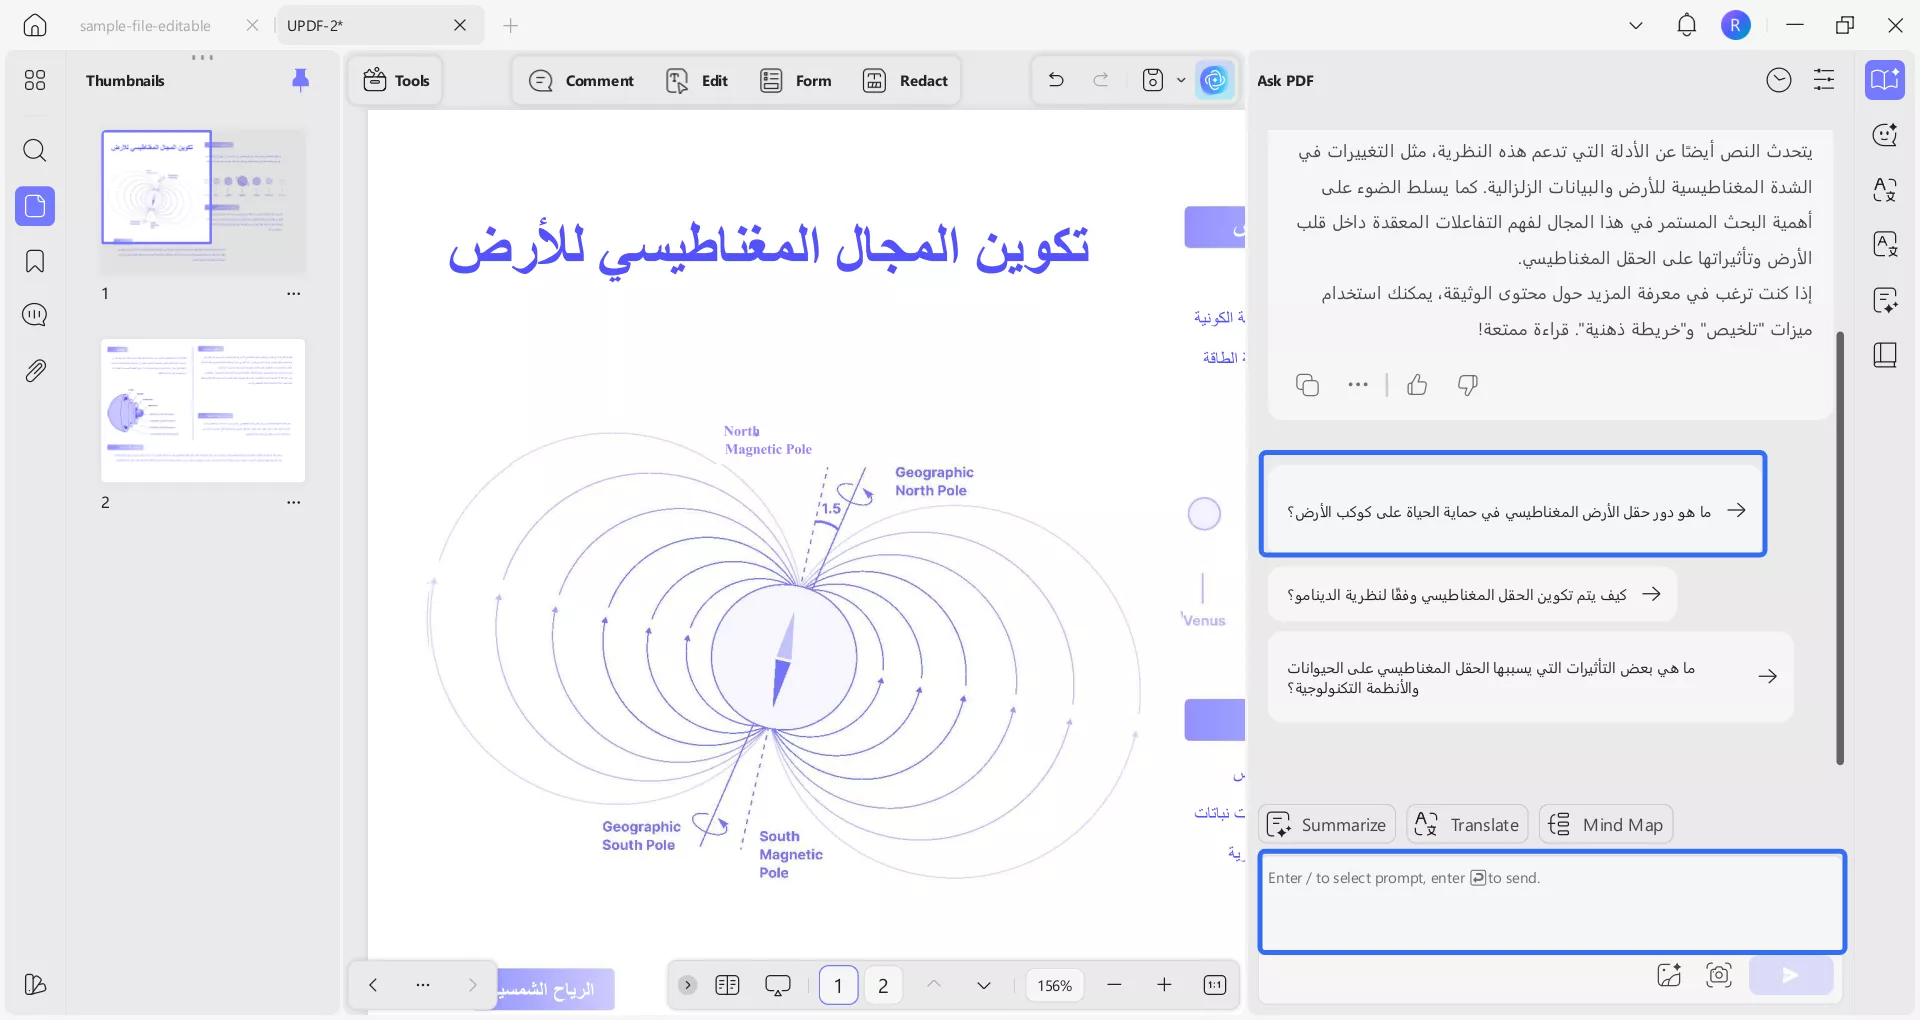Select the Translate tool in right AI sidebar
Image resolution: width=1920 pixels, height=1020 pixels.
[1466, 824]
